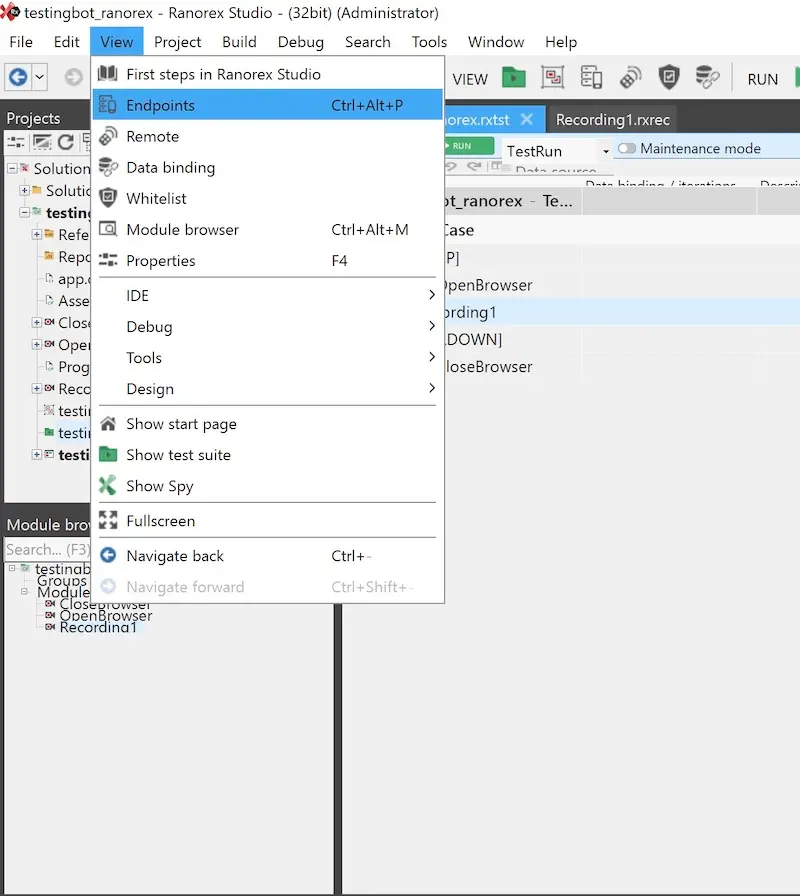Open the Help menu

point(561,42)
